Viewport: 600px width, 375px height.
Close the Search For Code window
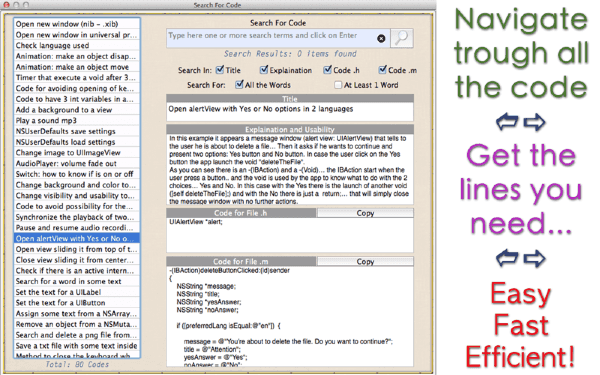7,5
